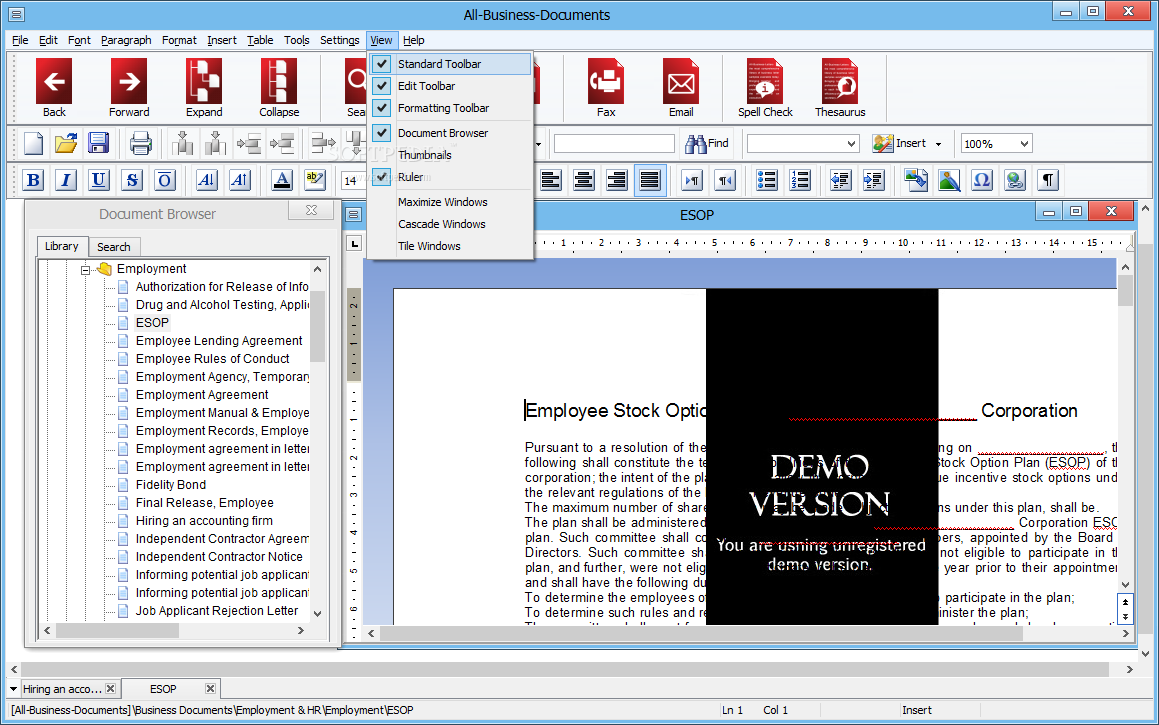
Task: Open a document with folder icon
Action: [x=66, y=143]
